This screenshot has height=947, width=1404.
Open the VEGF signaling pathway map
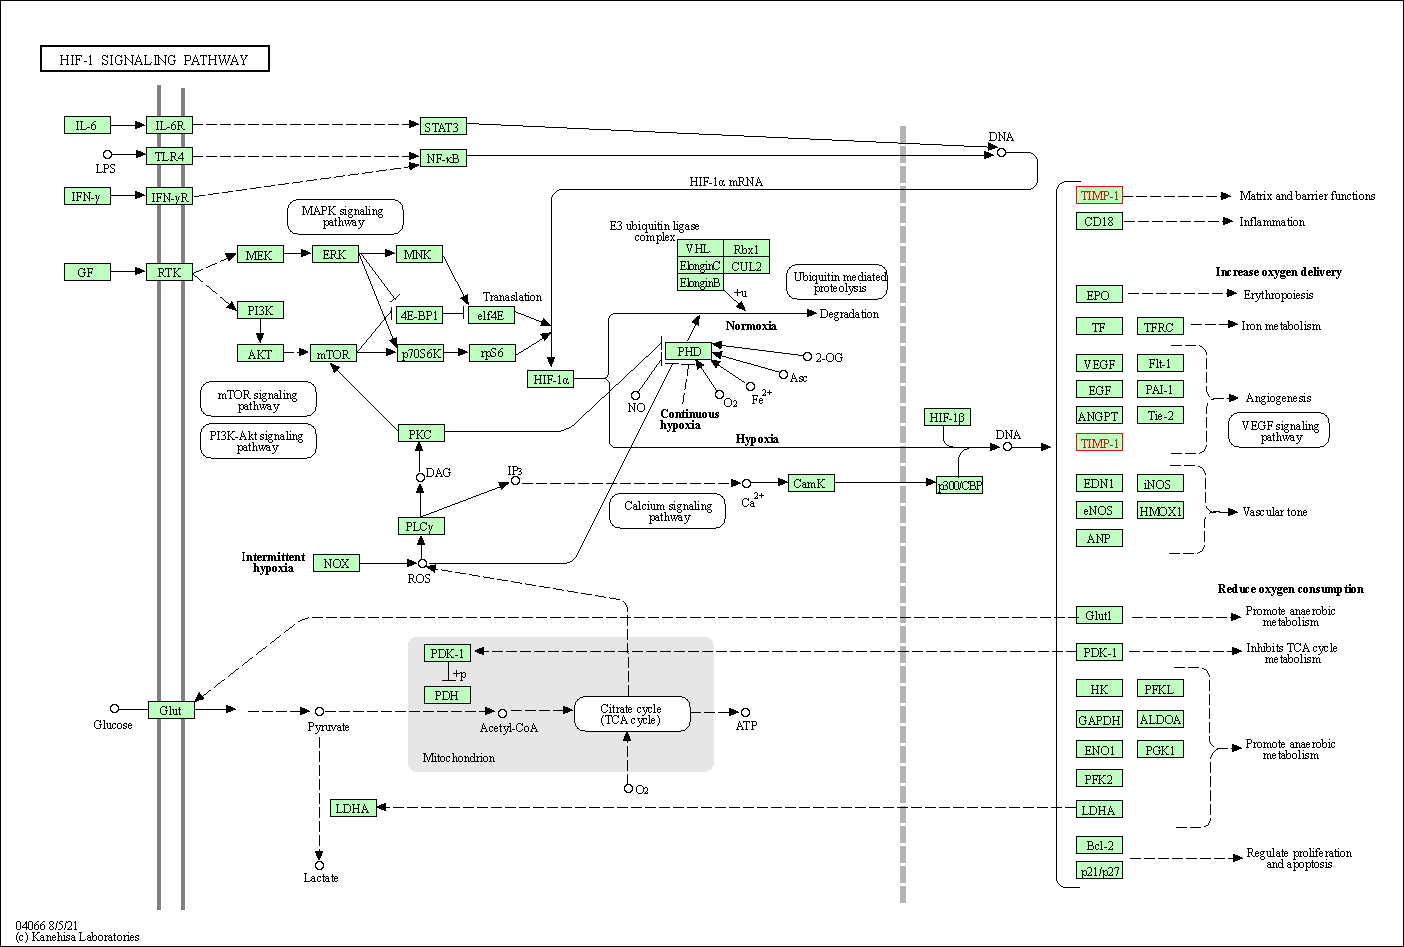pos(1279,431)
